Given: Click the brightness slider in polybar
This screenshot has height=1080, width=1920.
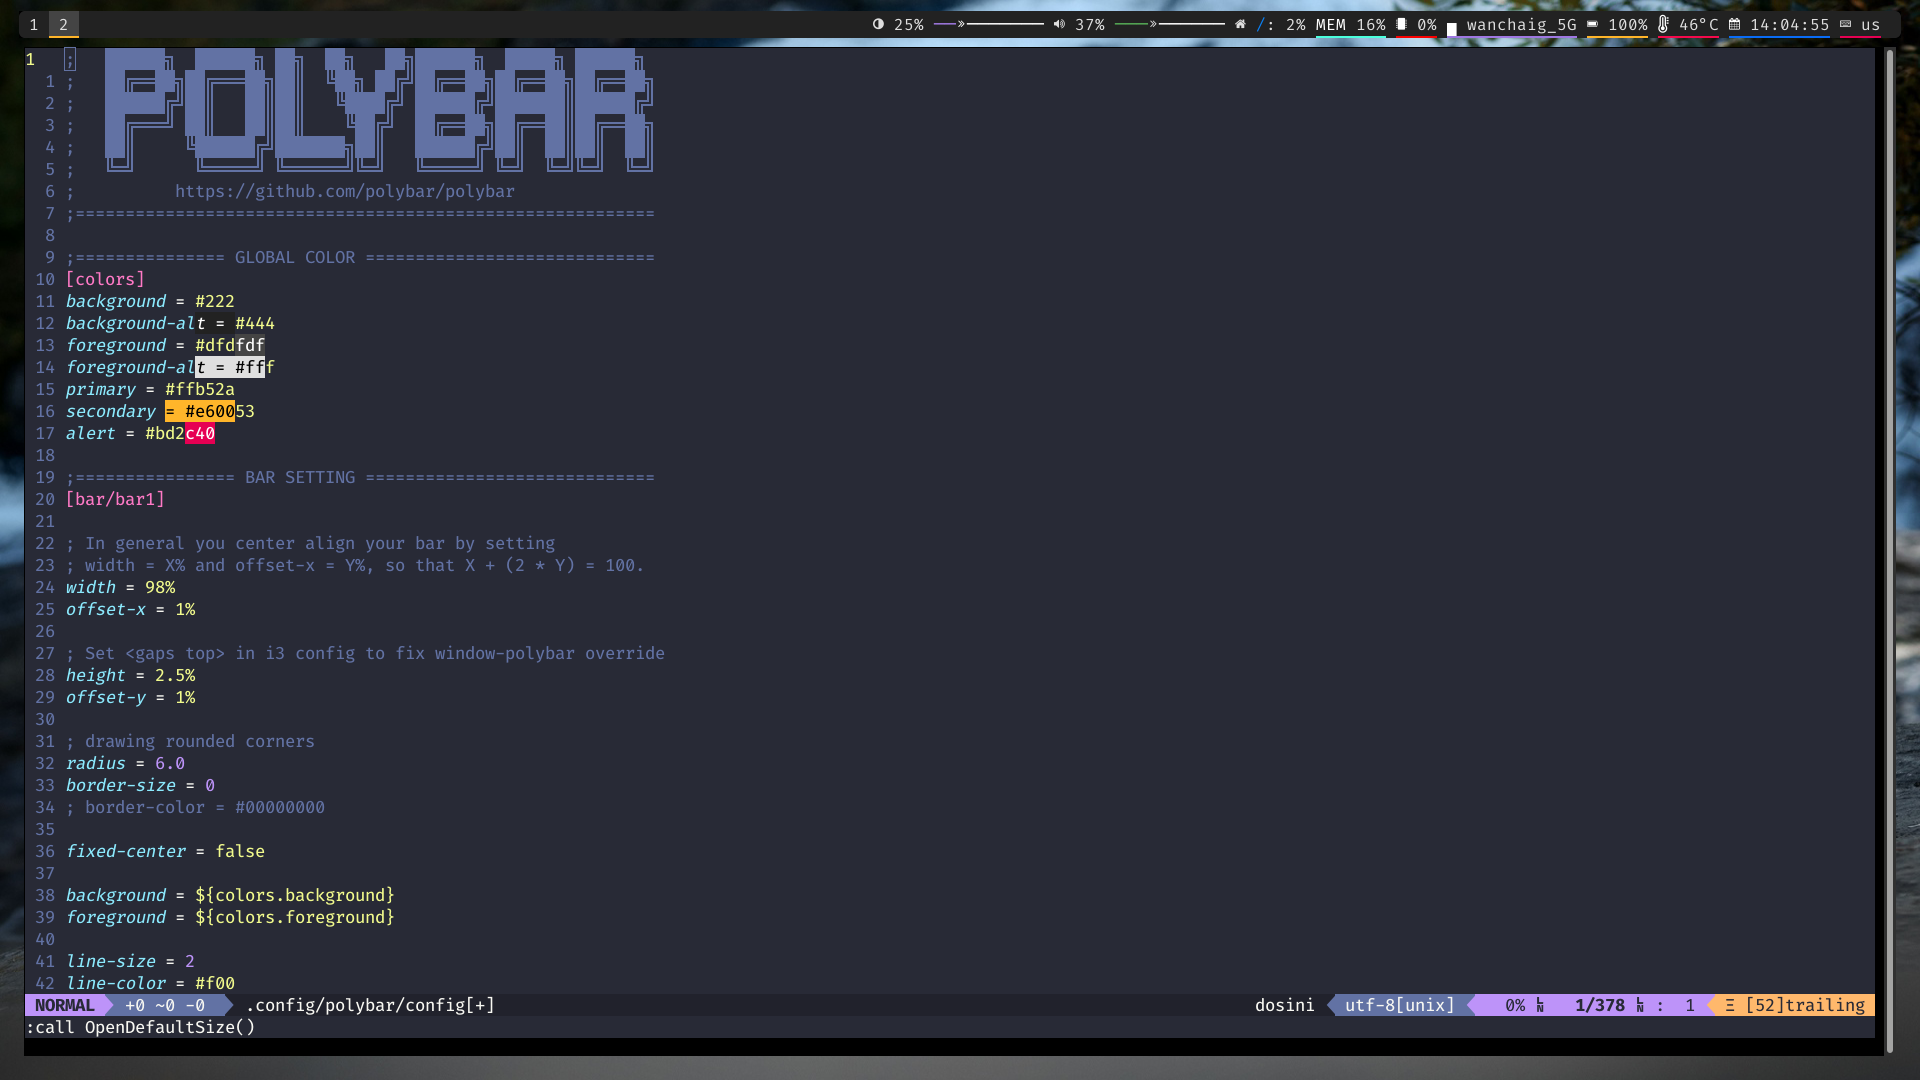Looking at the screenshot, I should 990,24.
